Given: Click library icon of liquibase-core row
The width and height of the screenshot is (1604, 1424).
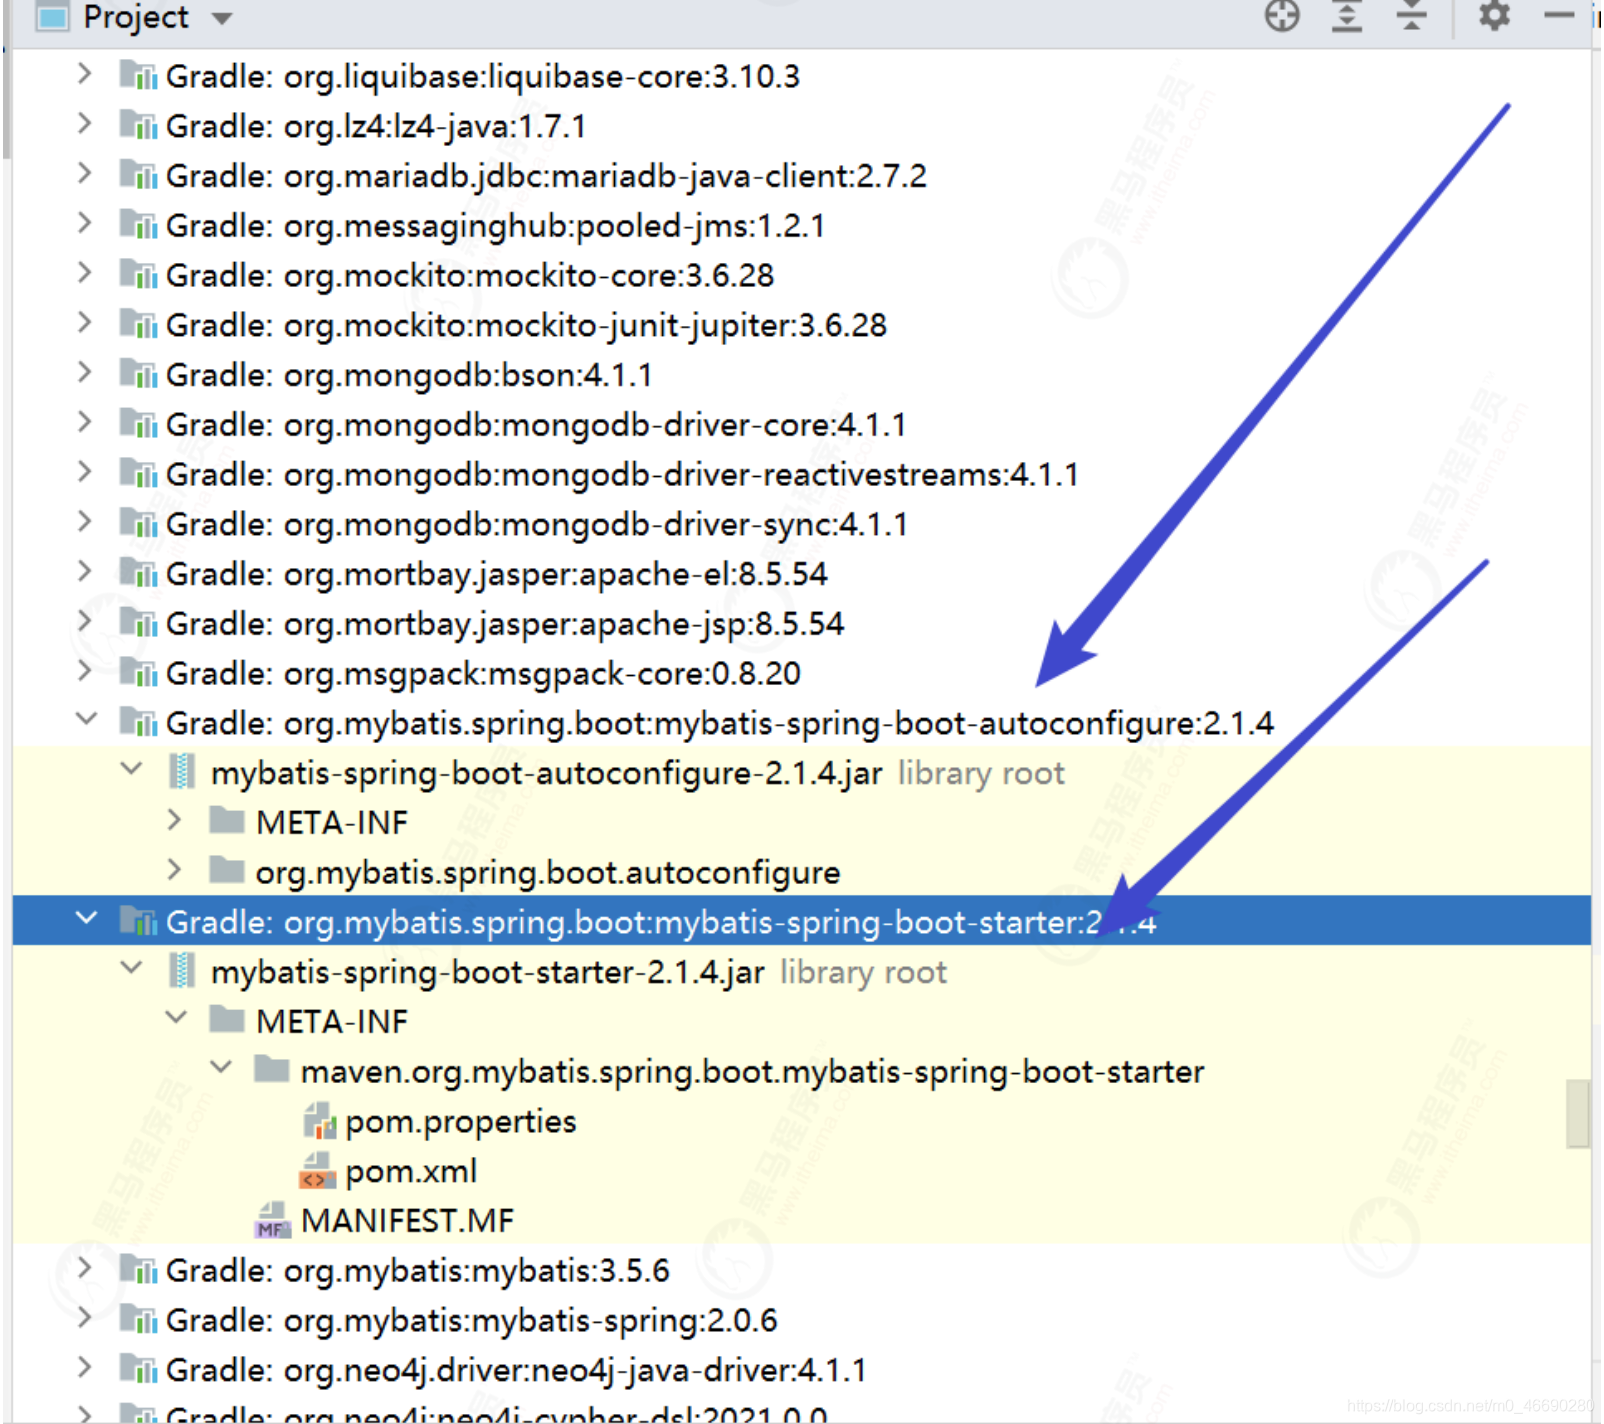Looking at the screenshot, I should click(138, 75).
